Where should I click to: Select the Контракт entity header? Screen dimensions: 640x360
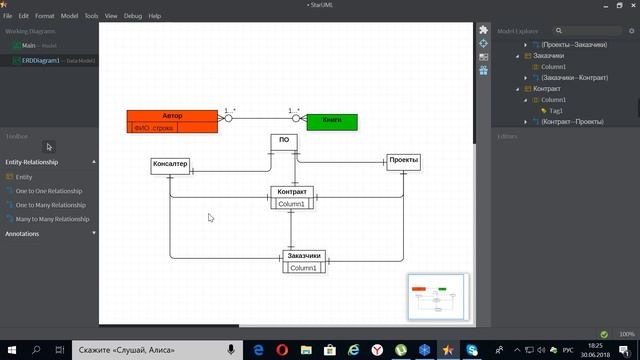click(292, 192)
